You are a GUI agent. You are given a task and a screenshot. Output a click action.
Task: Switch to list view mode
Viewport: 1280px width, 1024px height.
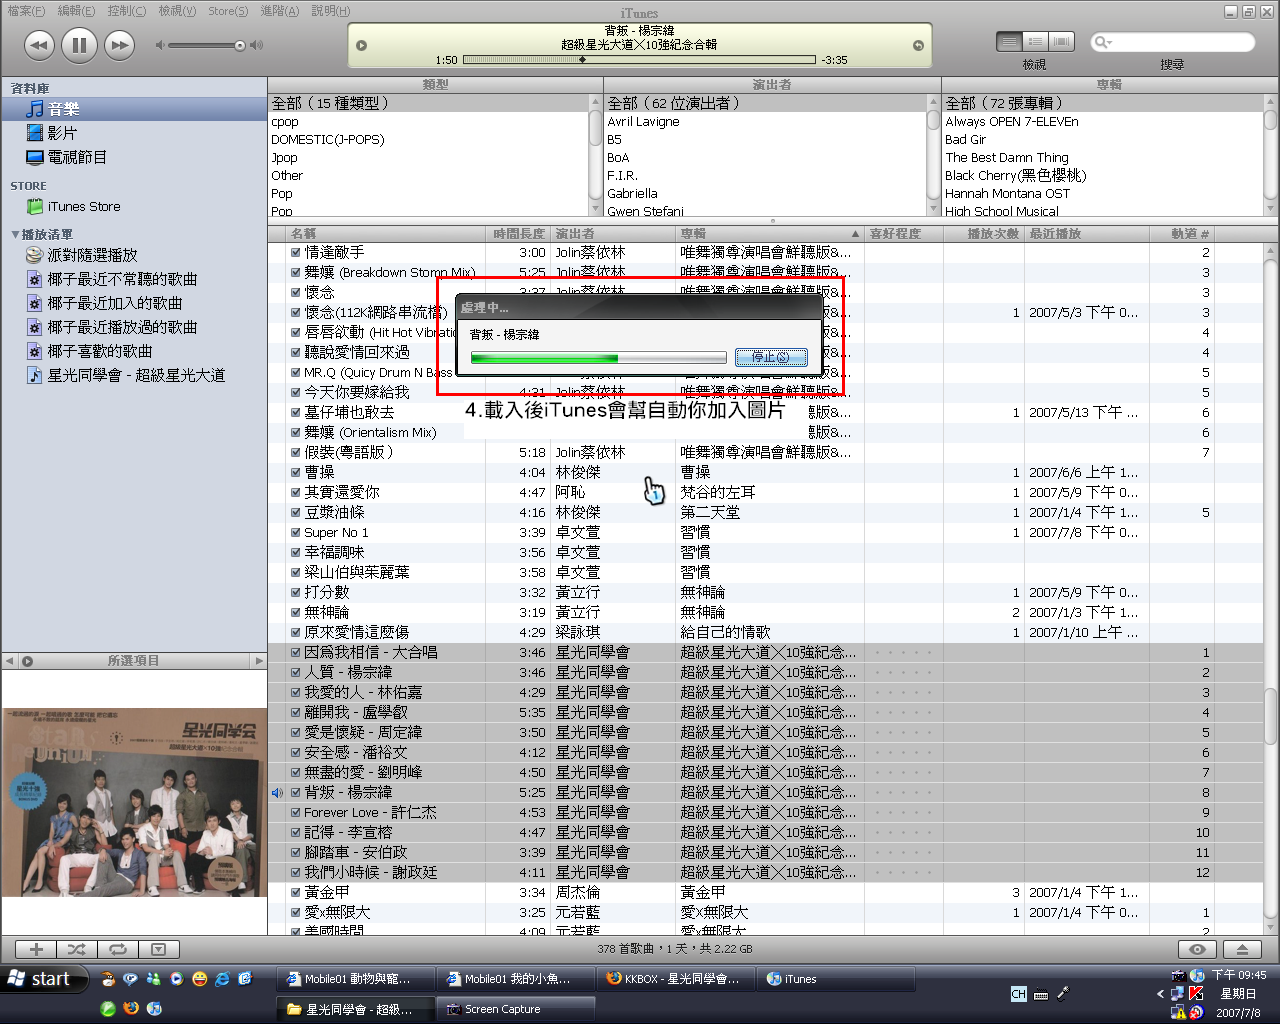1009,42
